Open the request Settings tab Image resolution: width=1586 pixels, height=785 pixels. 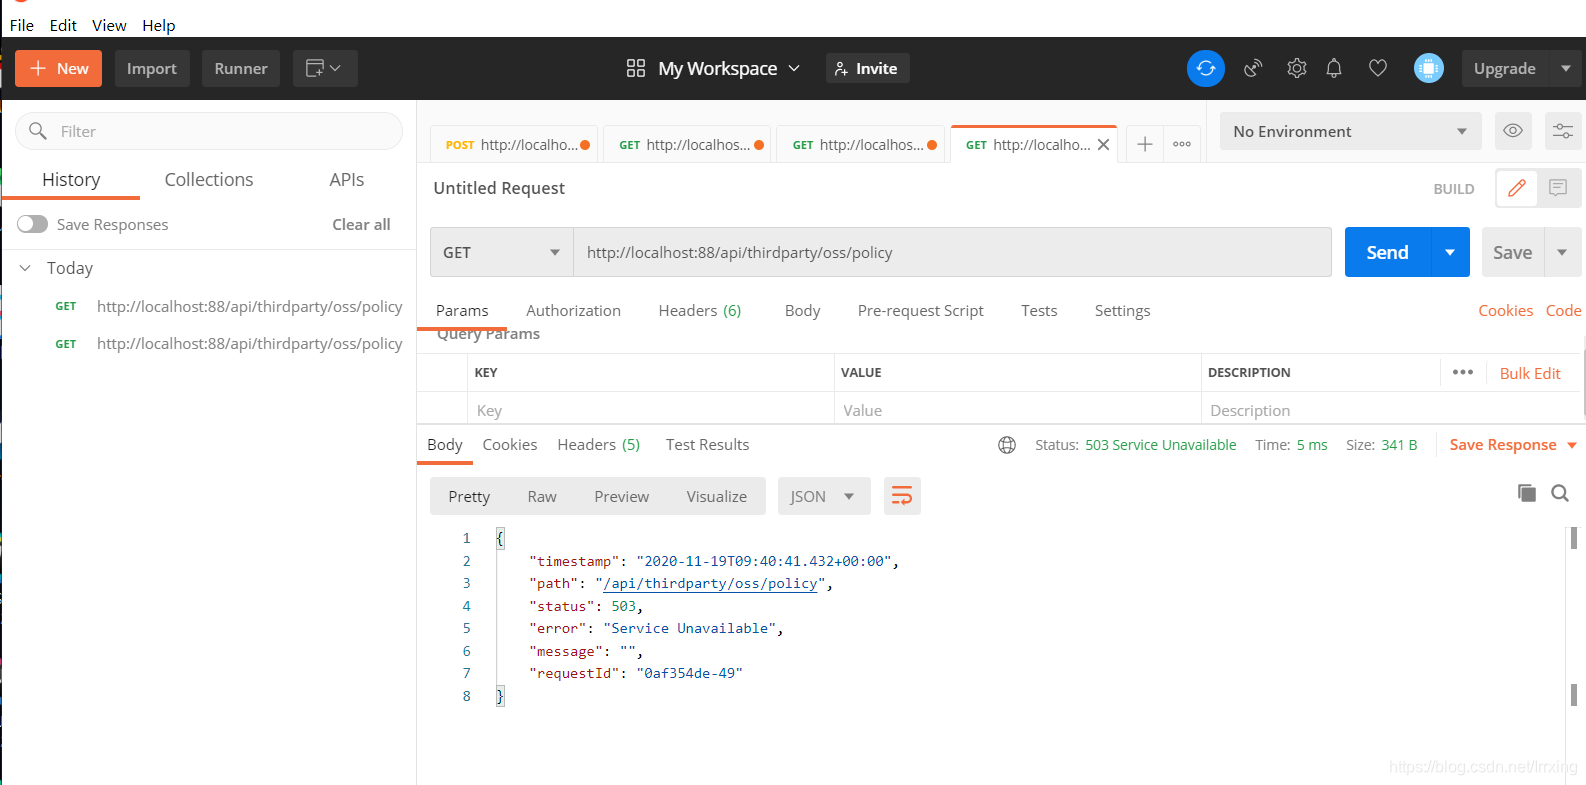[1122, 311]
